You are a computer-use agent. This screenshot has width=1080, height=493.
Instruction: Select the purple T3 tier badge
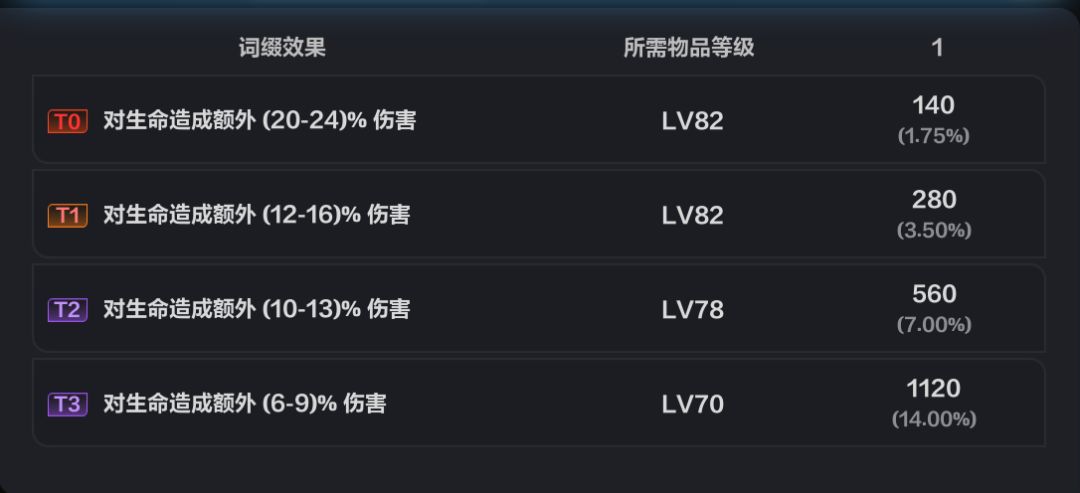tap(67, 404)
